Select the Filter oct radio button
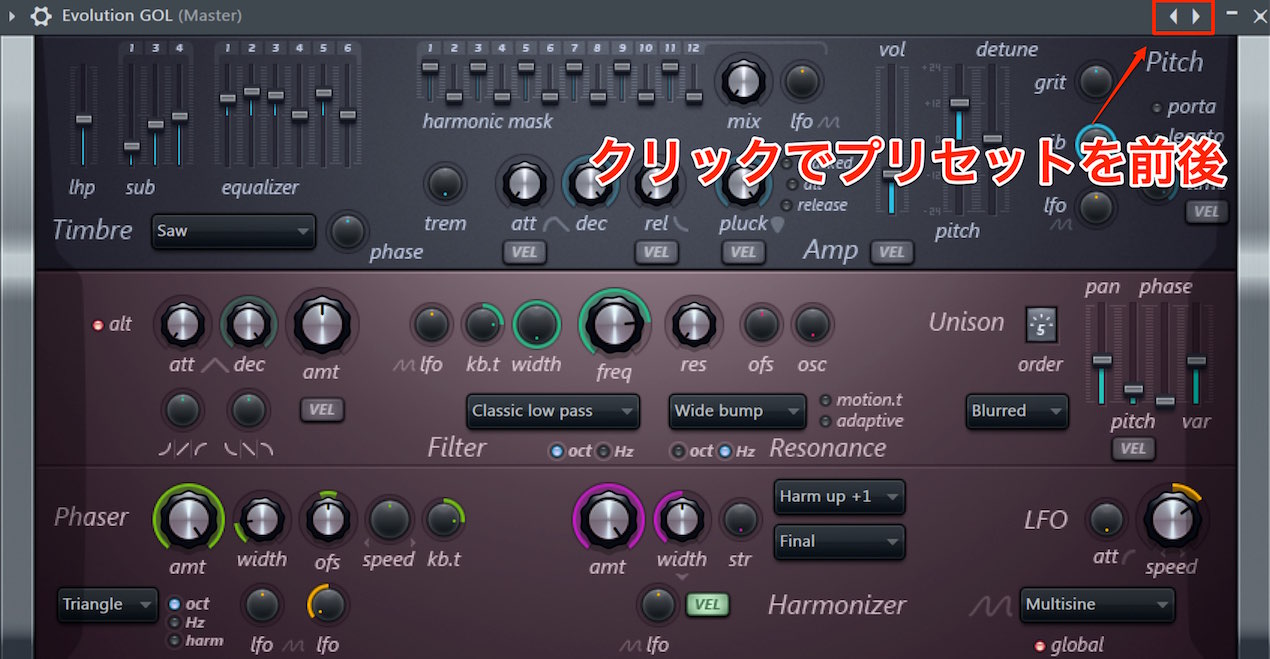This screenshot has width=1270, height=659. [x=556, y=451]
